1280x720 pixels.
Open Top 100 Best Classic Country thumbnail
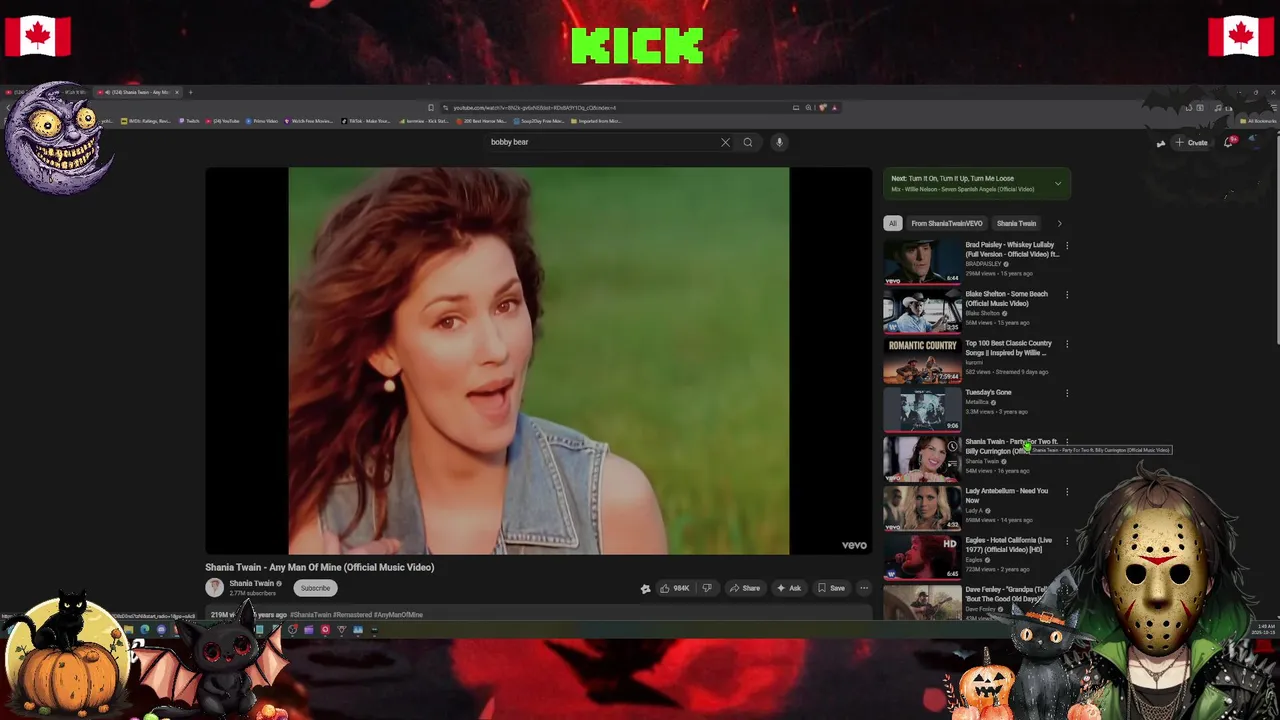[922, 360]
